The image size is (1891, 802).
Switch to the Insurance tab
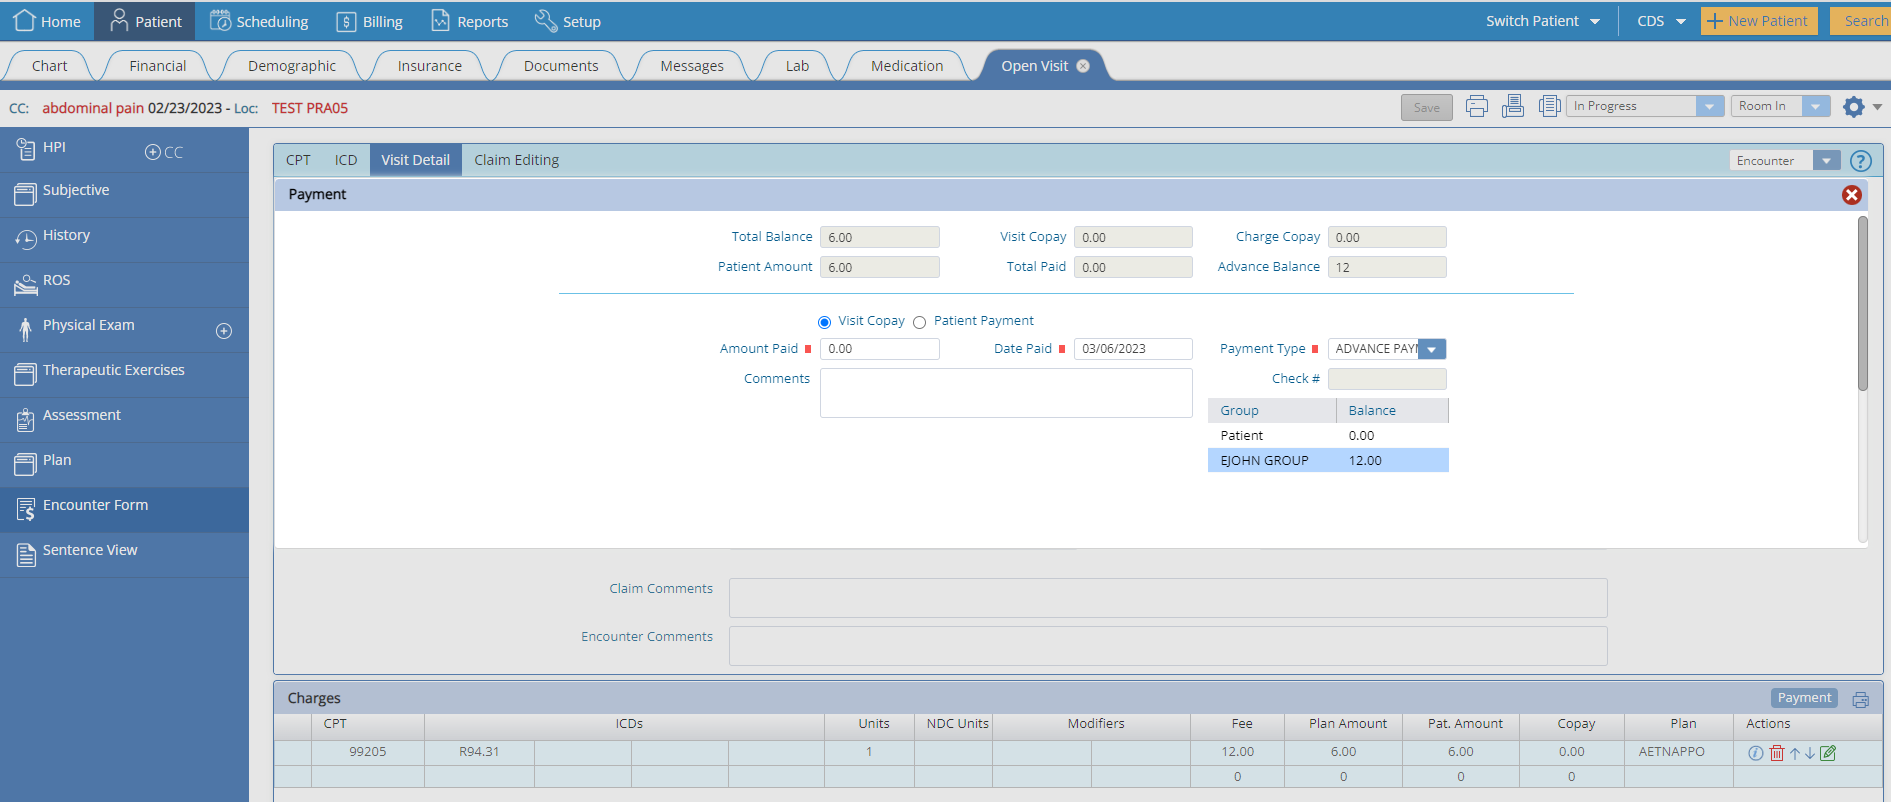click(429, 66)
